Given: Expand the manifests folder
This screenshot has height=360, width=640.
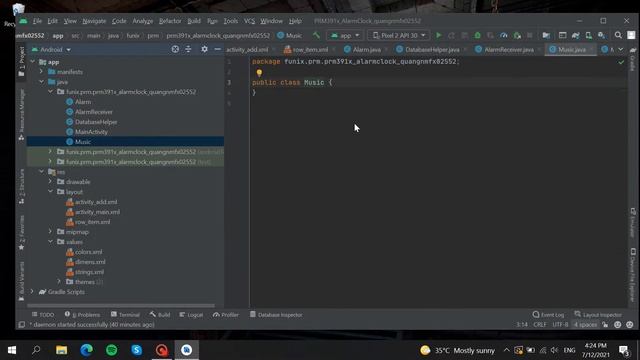Looking at the screenshot, I should click(41, 72).
